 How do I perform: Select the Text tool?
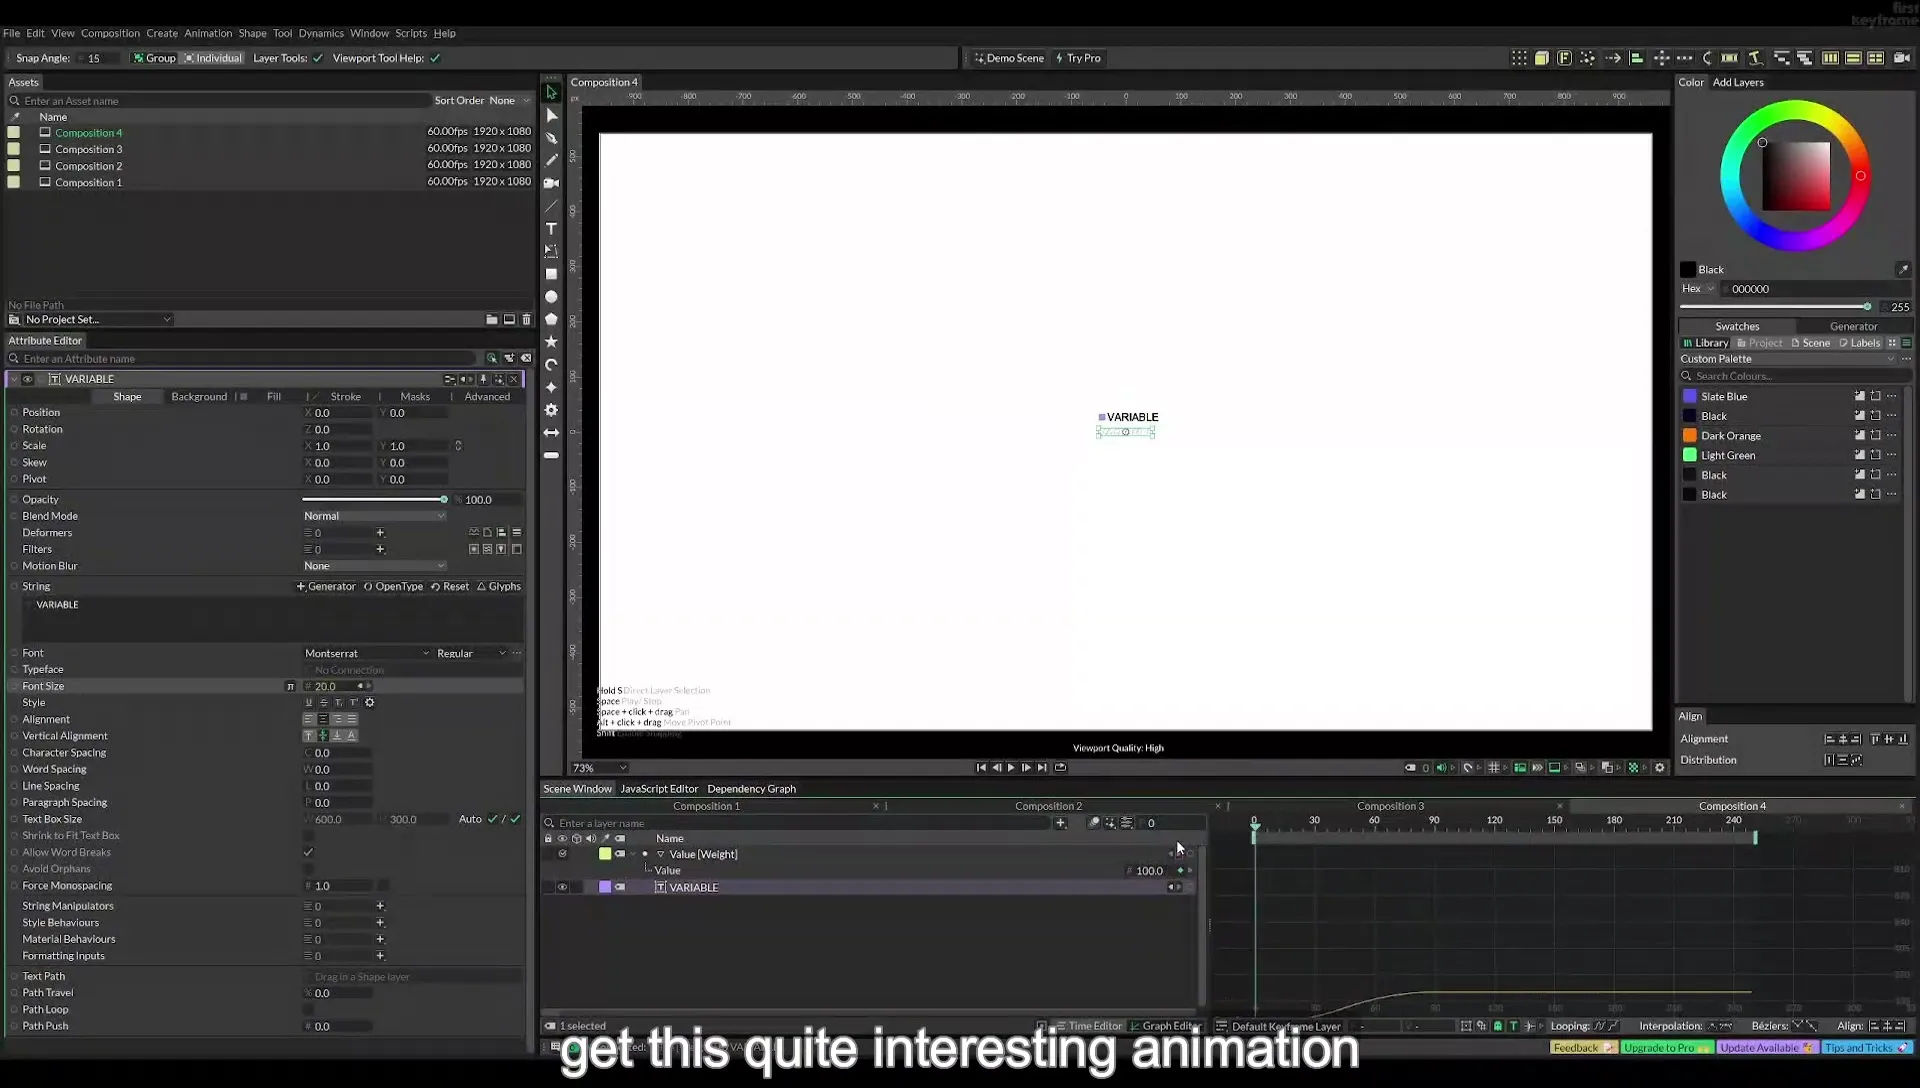[x=551, y=229]
